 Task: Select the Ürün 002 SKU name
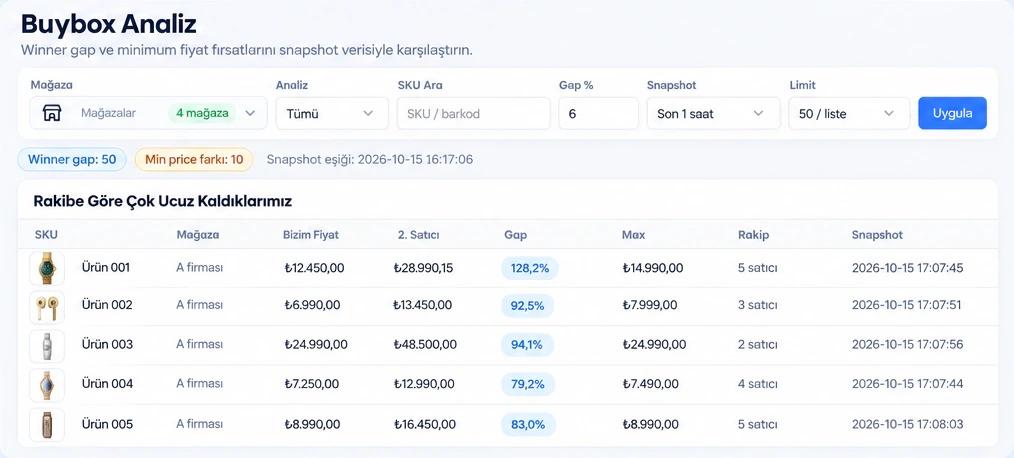pos(107,305)
